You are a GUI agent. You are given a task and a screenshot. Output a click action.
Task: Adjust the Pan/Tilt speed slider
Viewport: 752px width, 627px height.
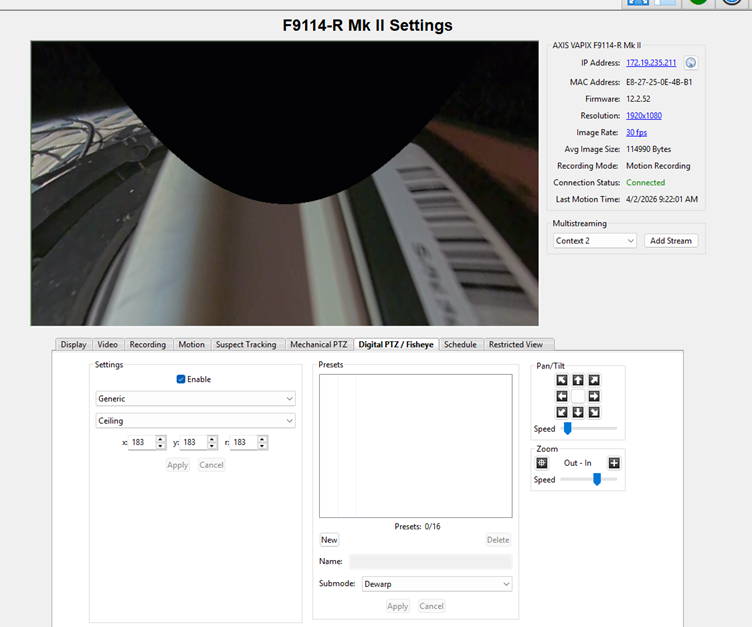click(x=567, y=429)
